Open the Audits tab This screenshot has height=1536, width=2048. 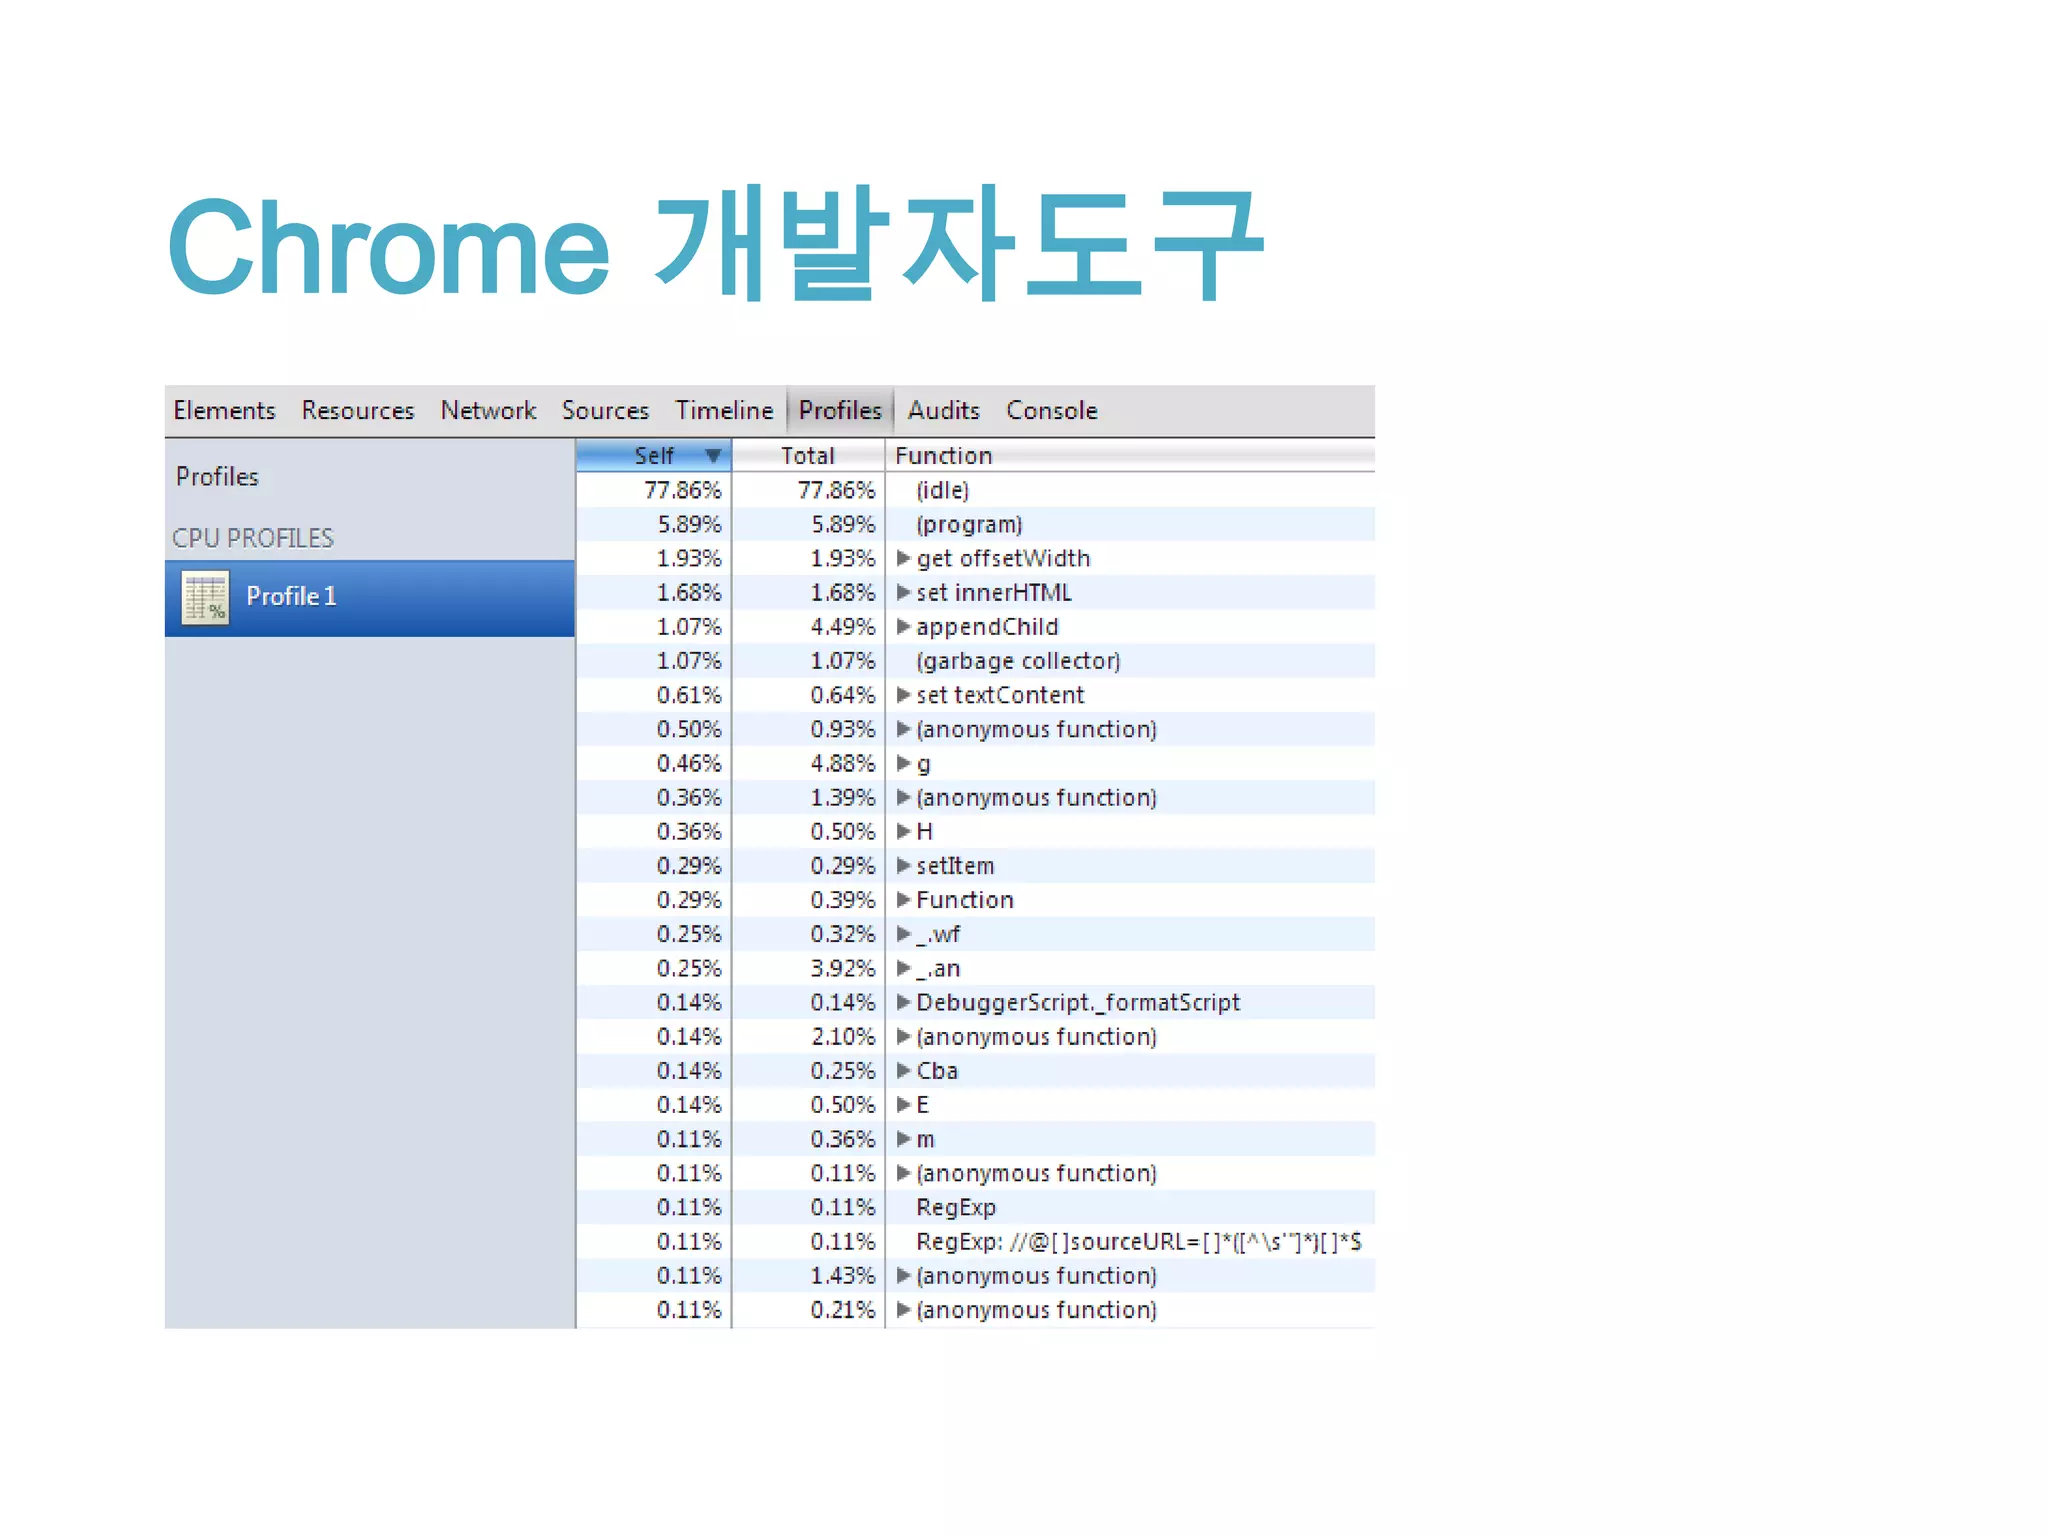coord(943,411)
